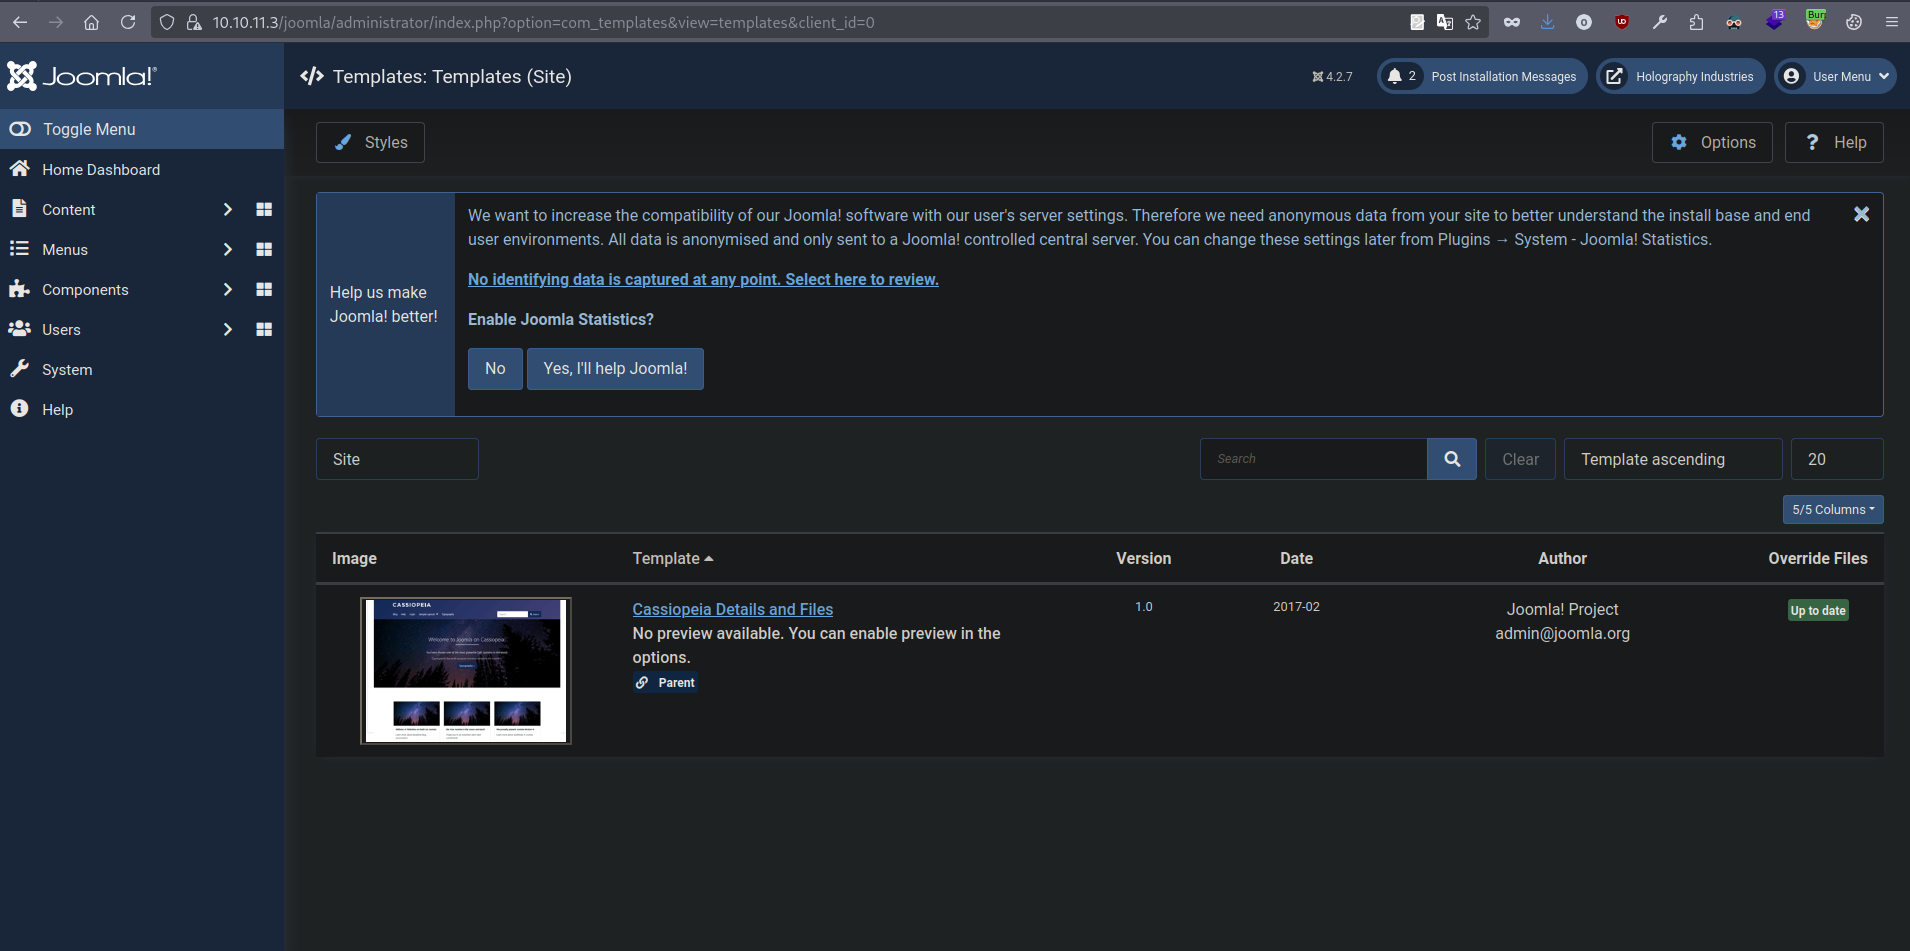The image size is (1910, 951).
Task: Click the Users sidebar menu item
Action: [61, 329]
